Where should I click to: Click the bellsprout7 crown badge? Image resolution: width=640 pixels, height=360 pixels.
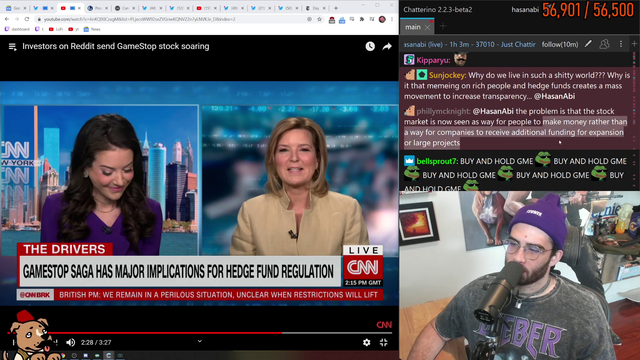tap(409, 160)
